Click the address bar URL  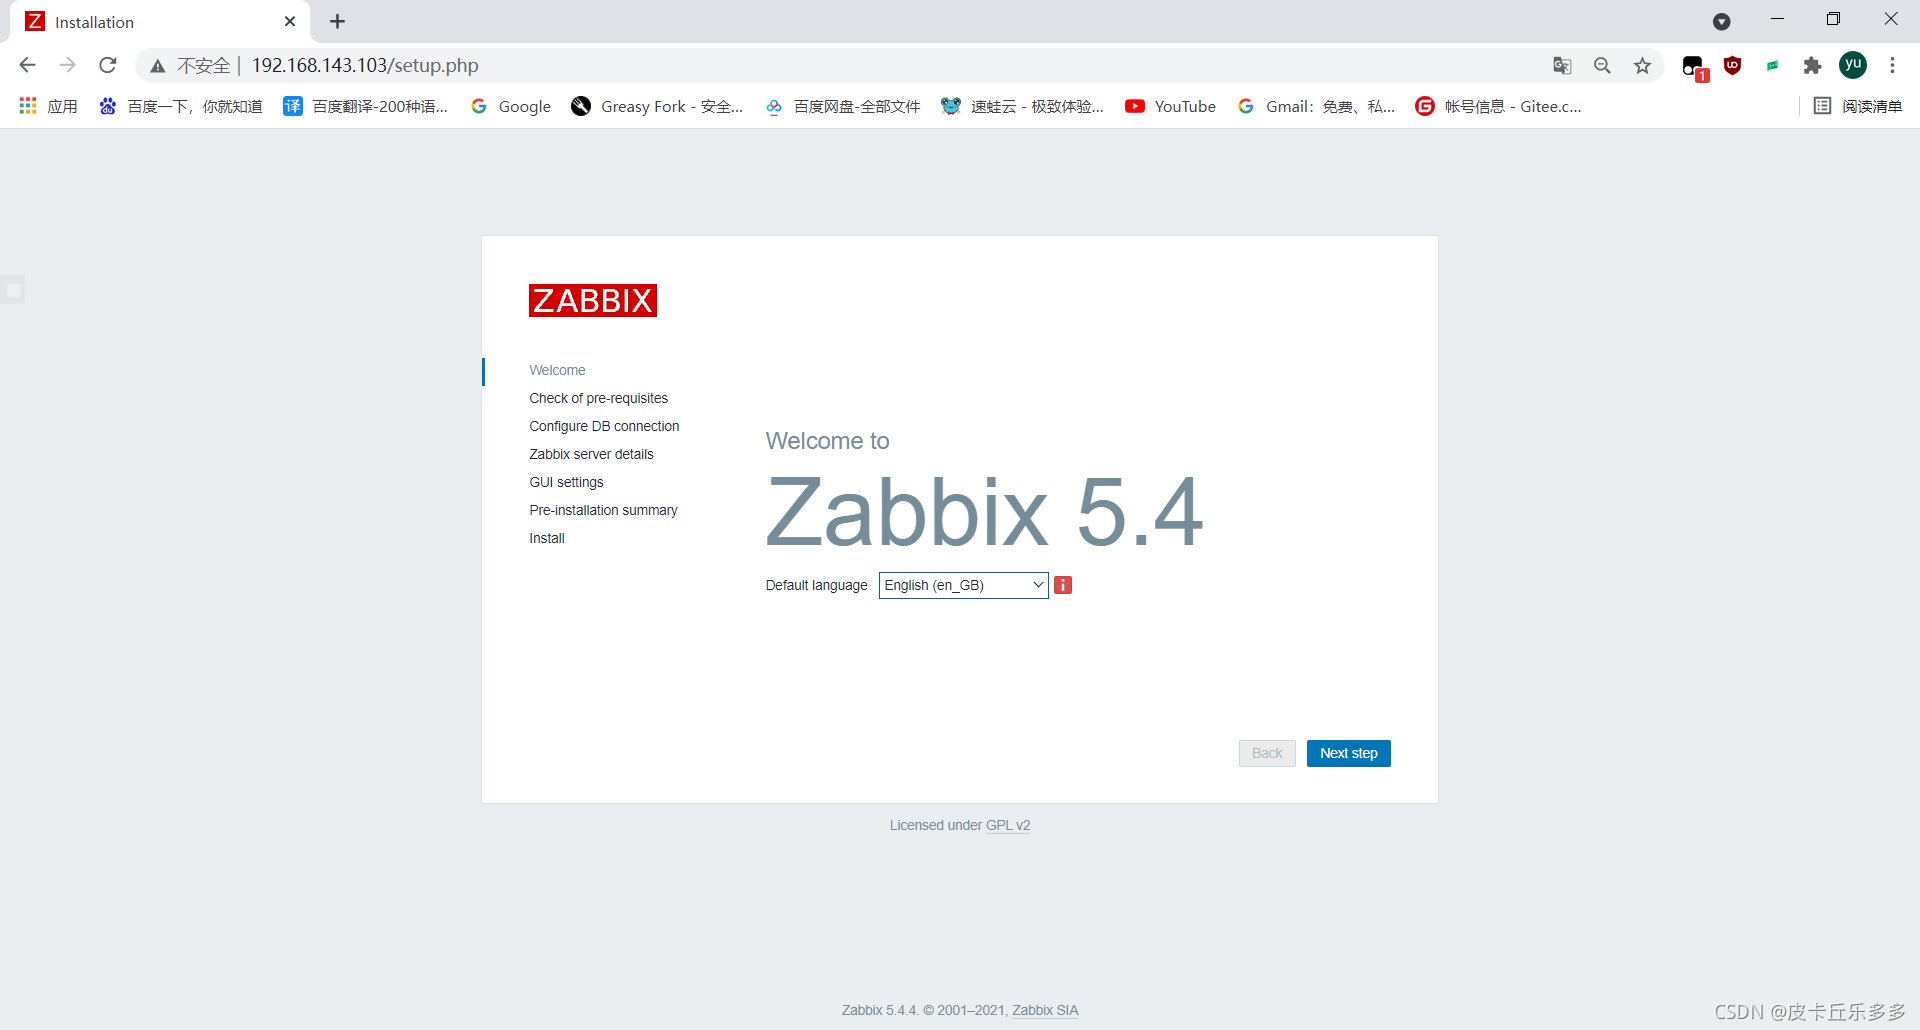point(365,65)
